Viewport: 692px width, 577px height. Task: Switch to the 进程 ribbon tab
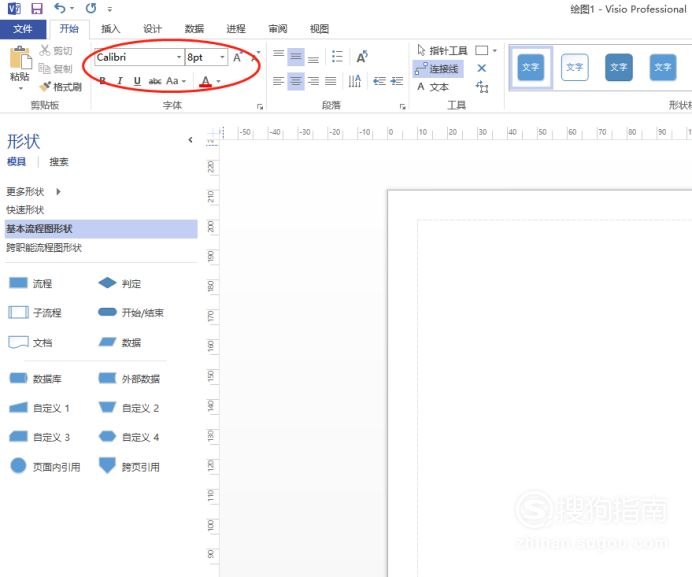(x=236, y=29)
